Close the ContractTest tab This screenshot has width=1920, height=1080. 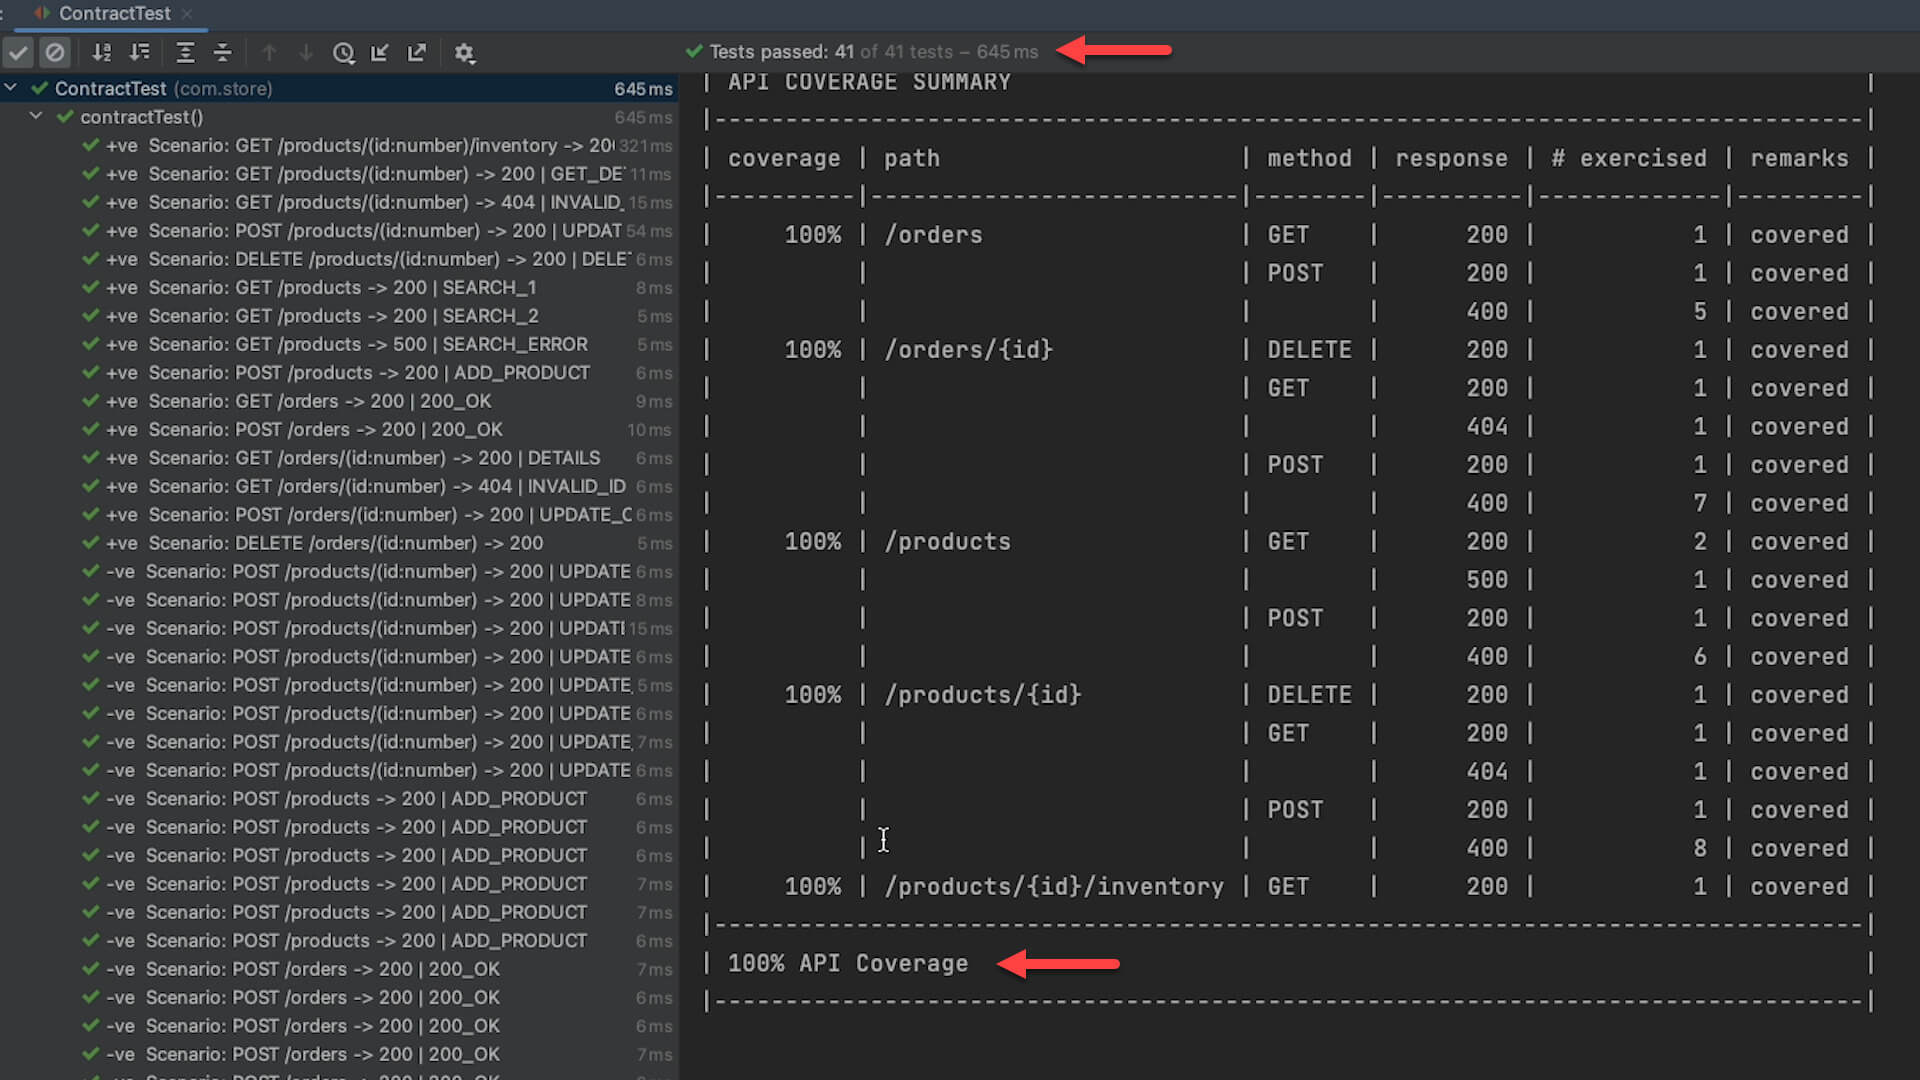(187, 14)
